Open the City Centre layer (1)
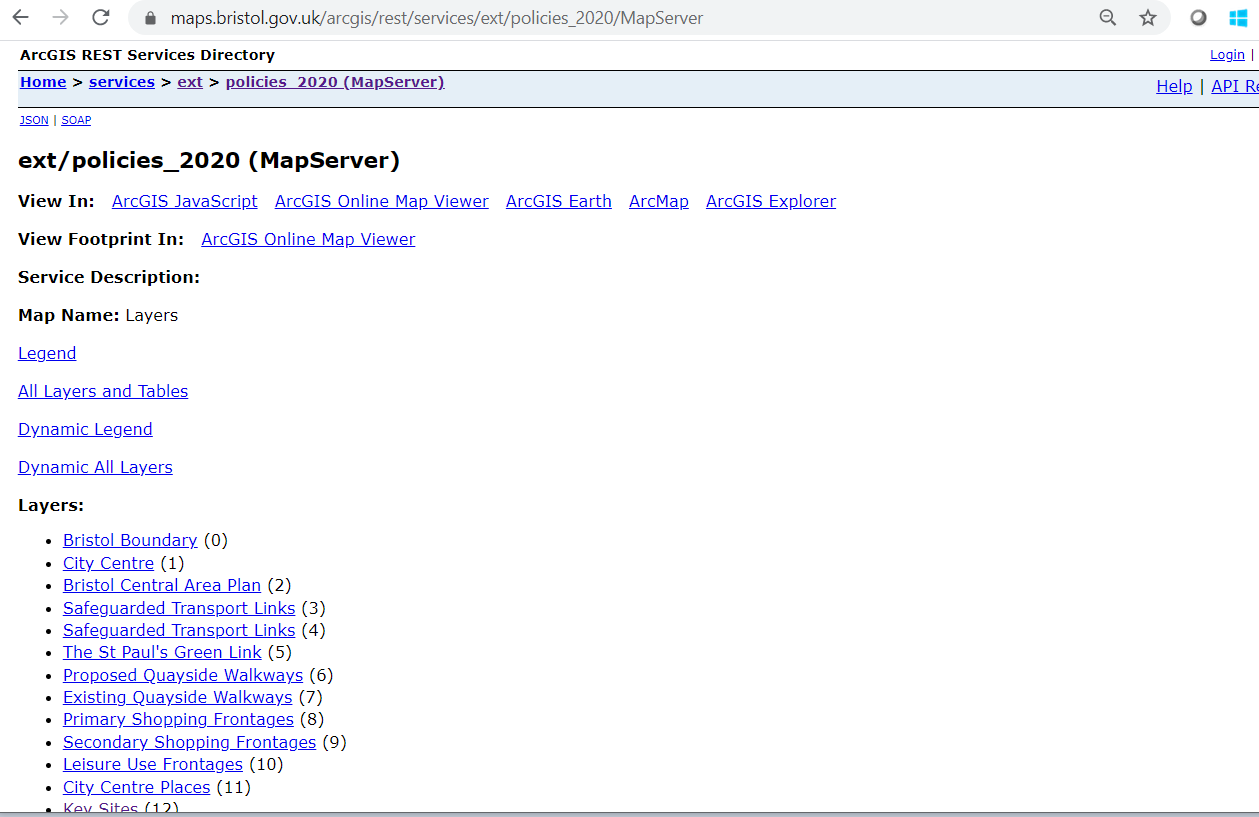 tap(108, 563)
